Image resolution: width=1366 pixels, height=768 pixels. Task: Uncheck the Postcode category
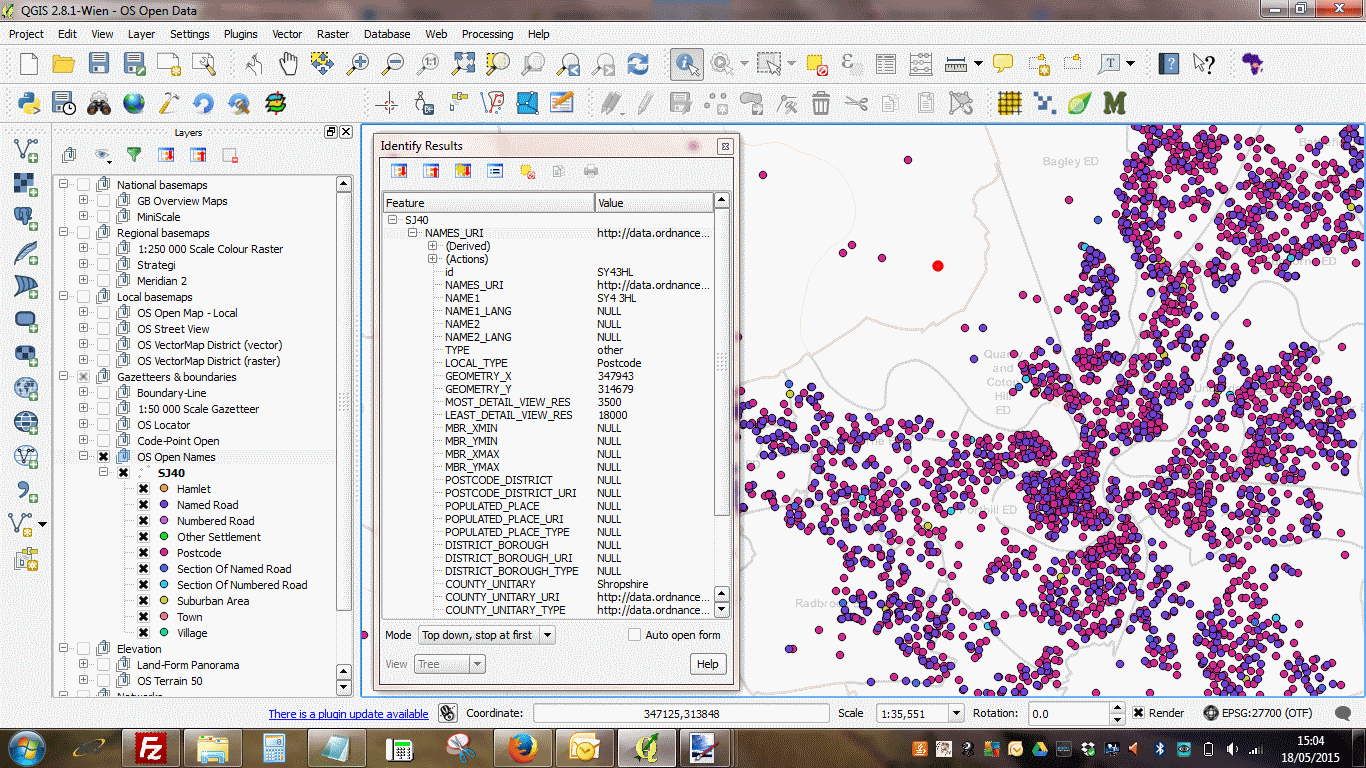[143, 553]
